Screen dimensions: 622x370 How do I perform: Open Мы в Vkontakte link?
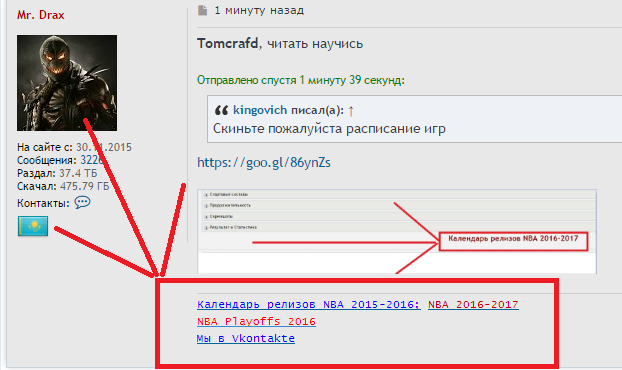click(x=246, y=339)
